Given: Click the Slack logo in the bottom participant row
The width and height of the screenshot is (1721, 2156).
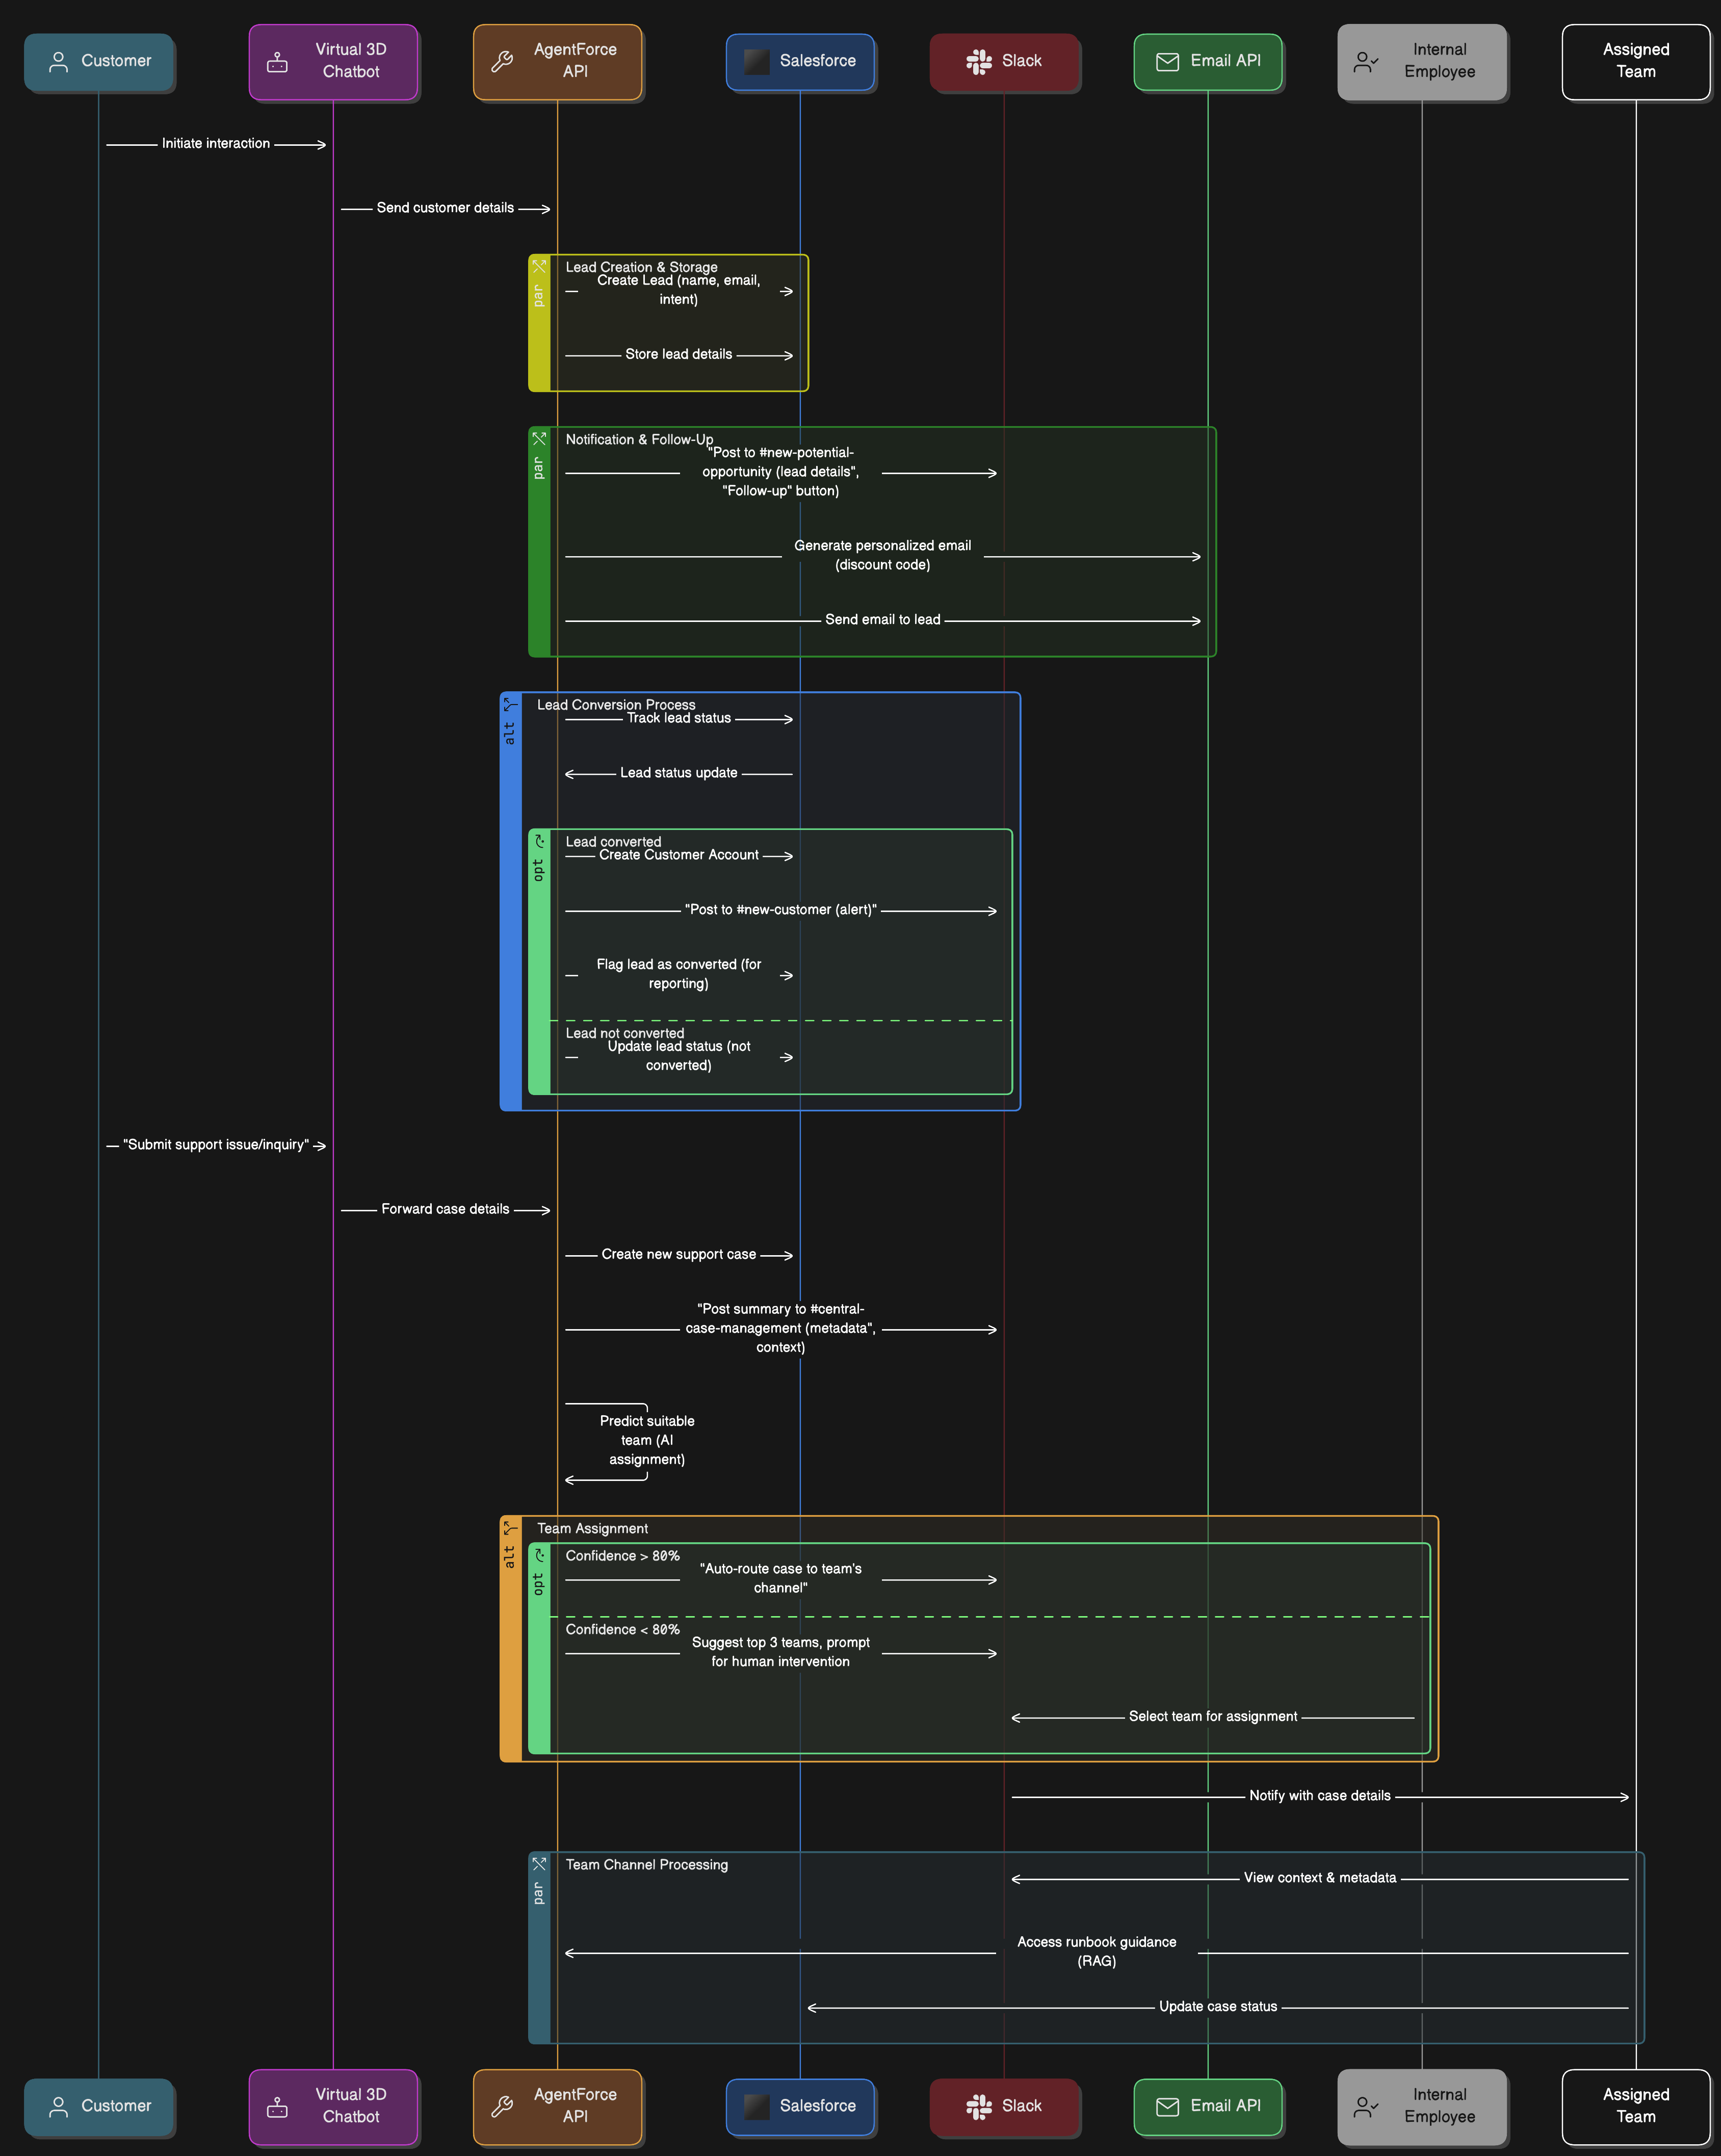Looking at the screenshot, I should (979, 2107).
